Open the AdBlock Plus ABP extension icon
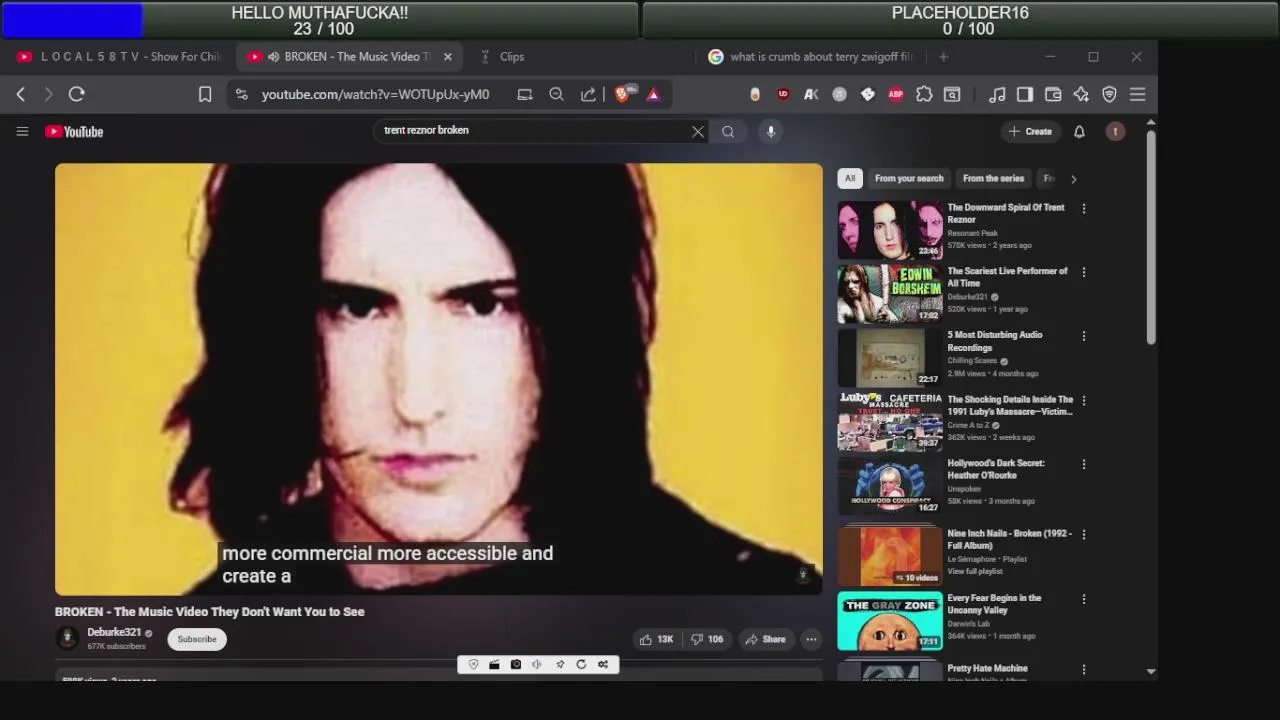This screenshot has width=1280, height=720. click(x=896, y=94)
